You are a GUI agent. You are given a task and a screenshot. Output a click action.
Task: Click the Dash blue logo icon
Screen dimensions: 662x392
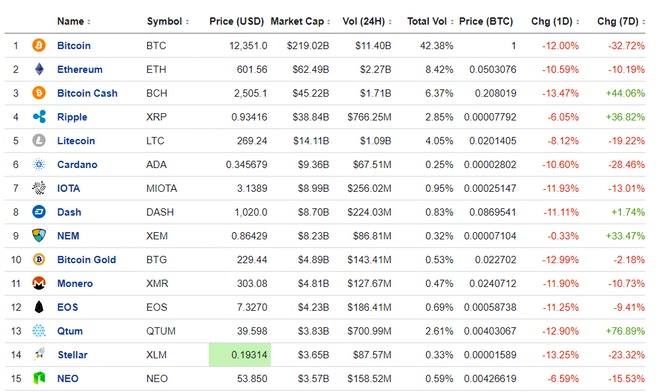tap(39, 212)
